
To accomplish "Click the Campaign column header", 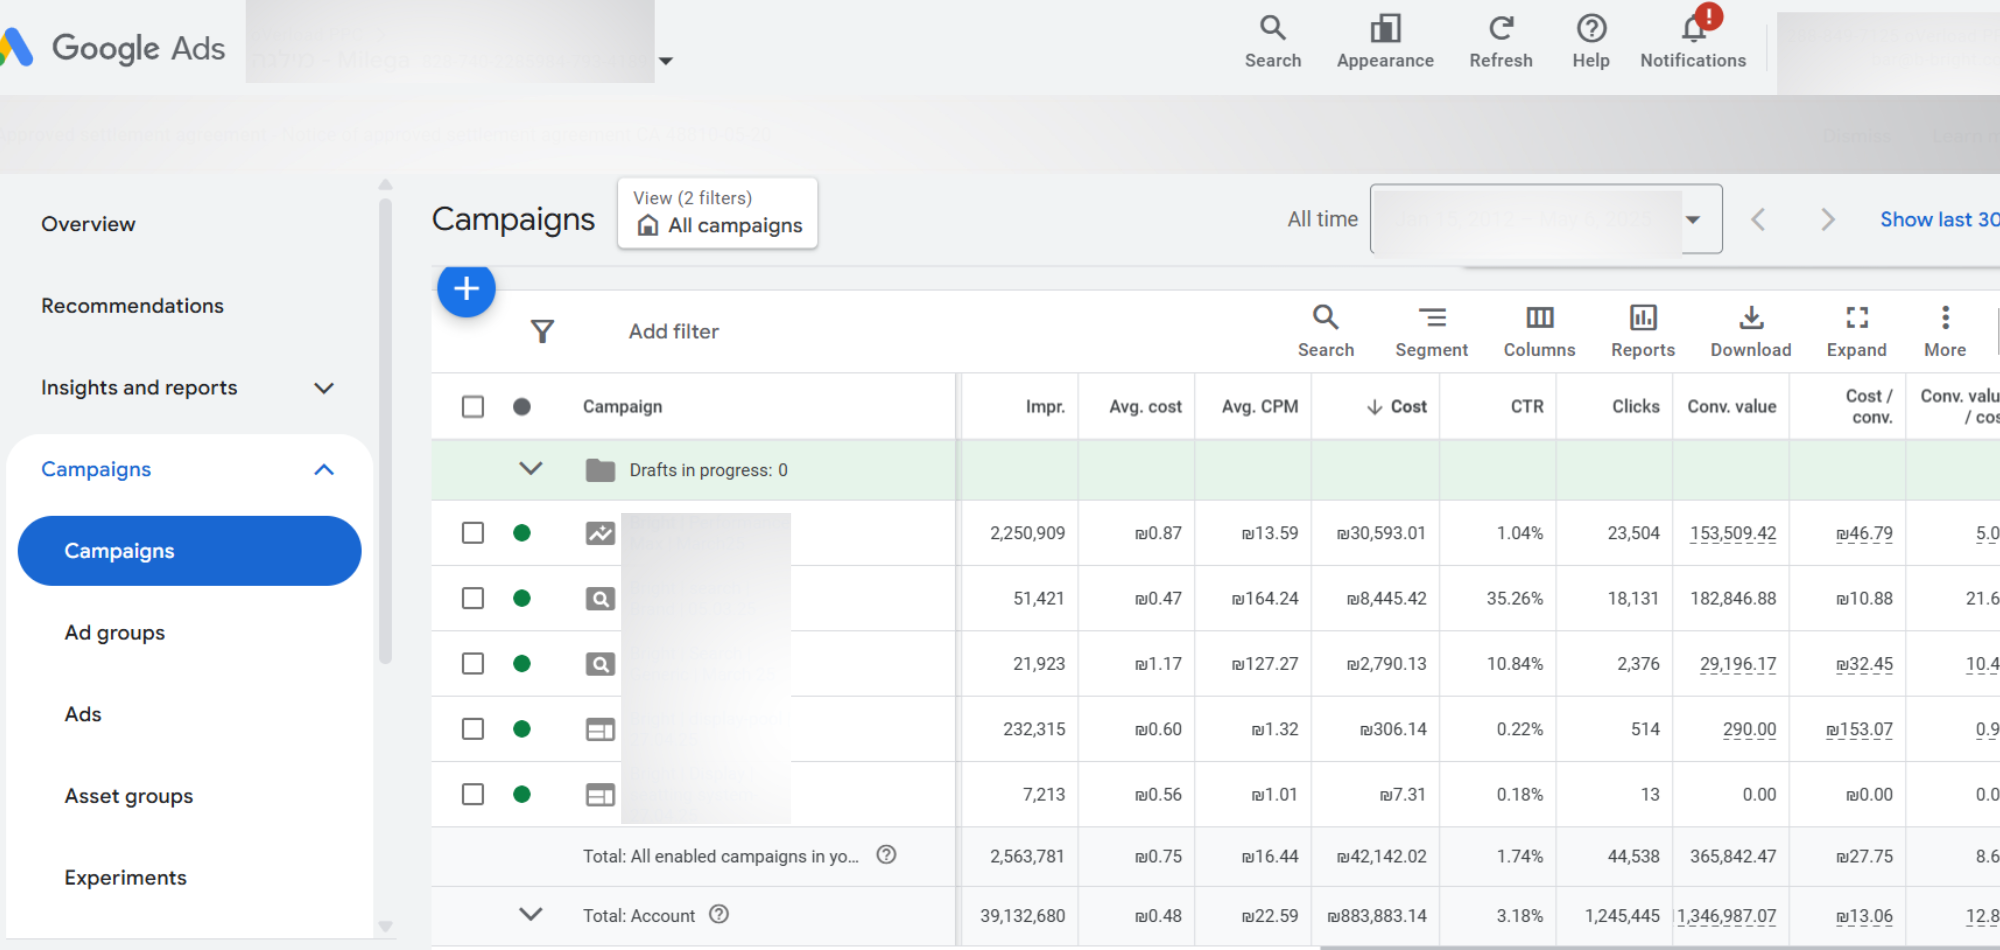I will pos(622,406).
